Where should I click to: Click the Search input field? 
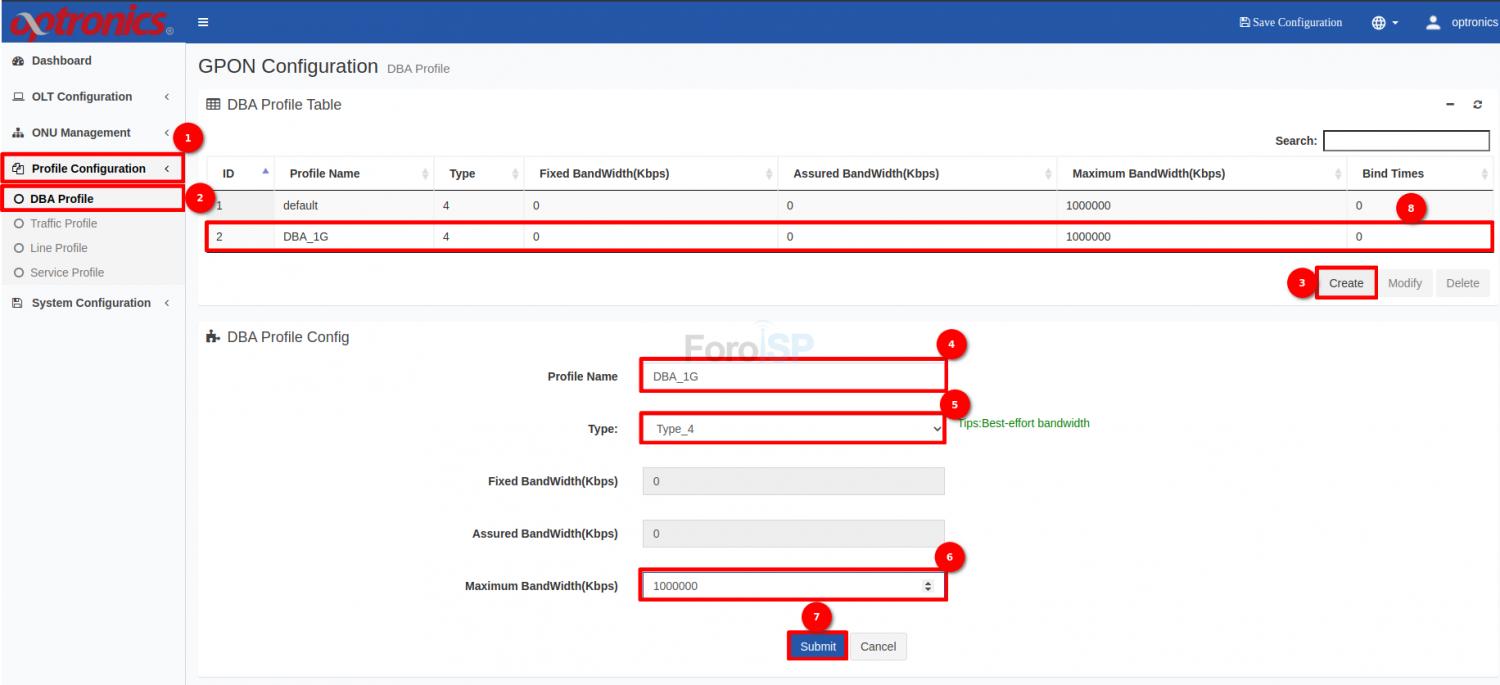pos(1406,141)
